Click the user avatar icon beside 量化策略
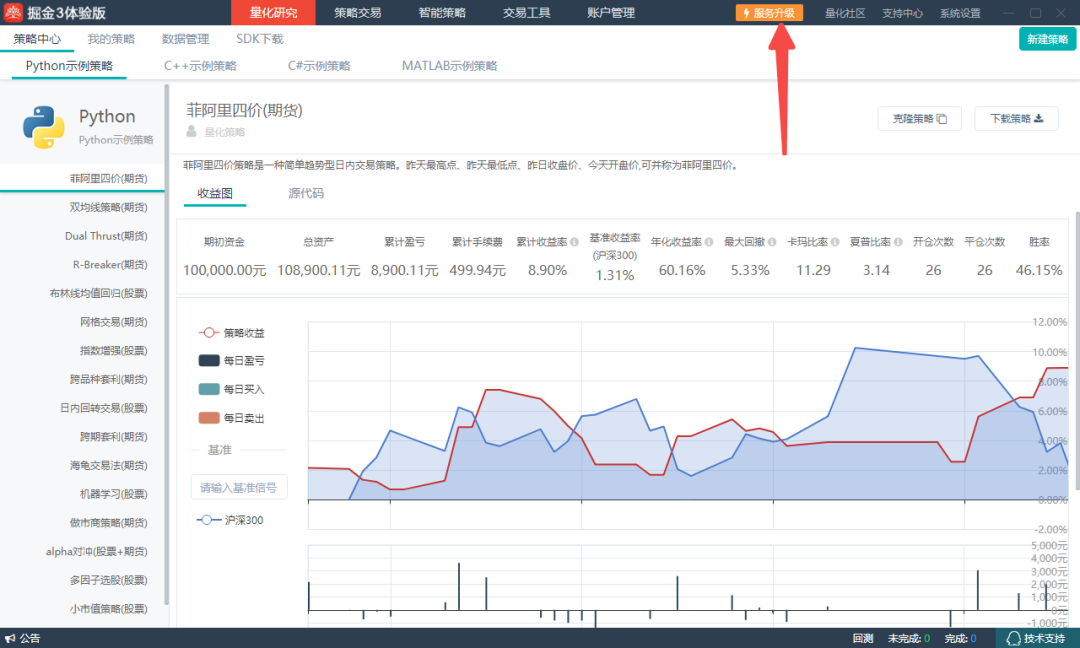Image resolution: width=1080 pixels, height=648 pixels. click(x=191, y=132)
